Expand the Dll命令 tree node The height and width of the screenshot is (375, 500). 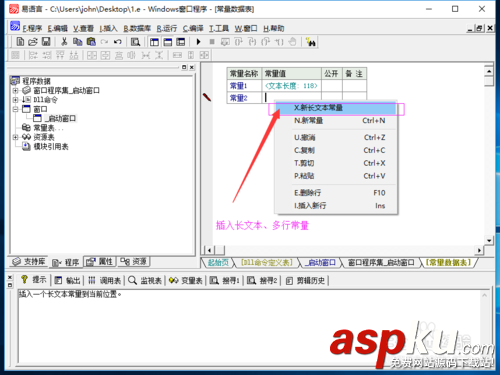pyautogui.click(x=15, y=100)
